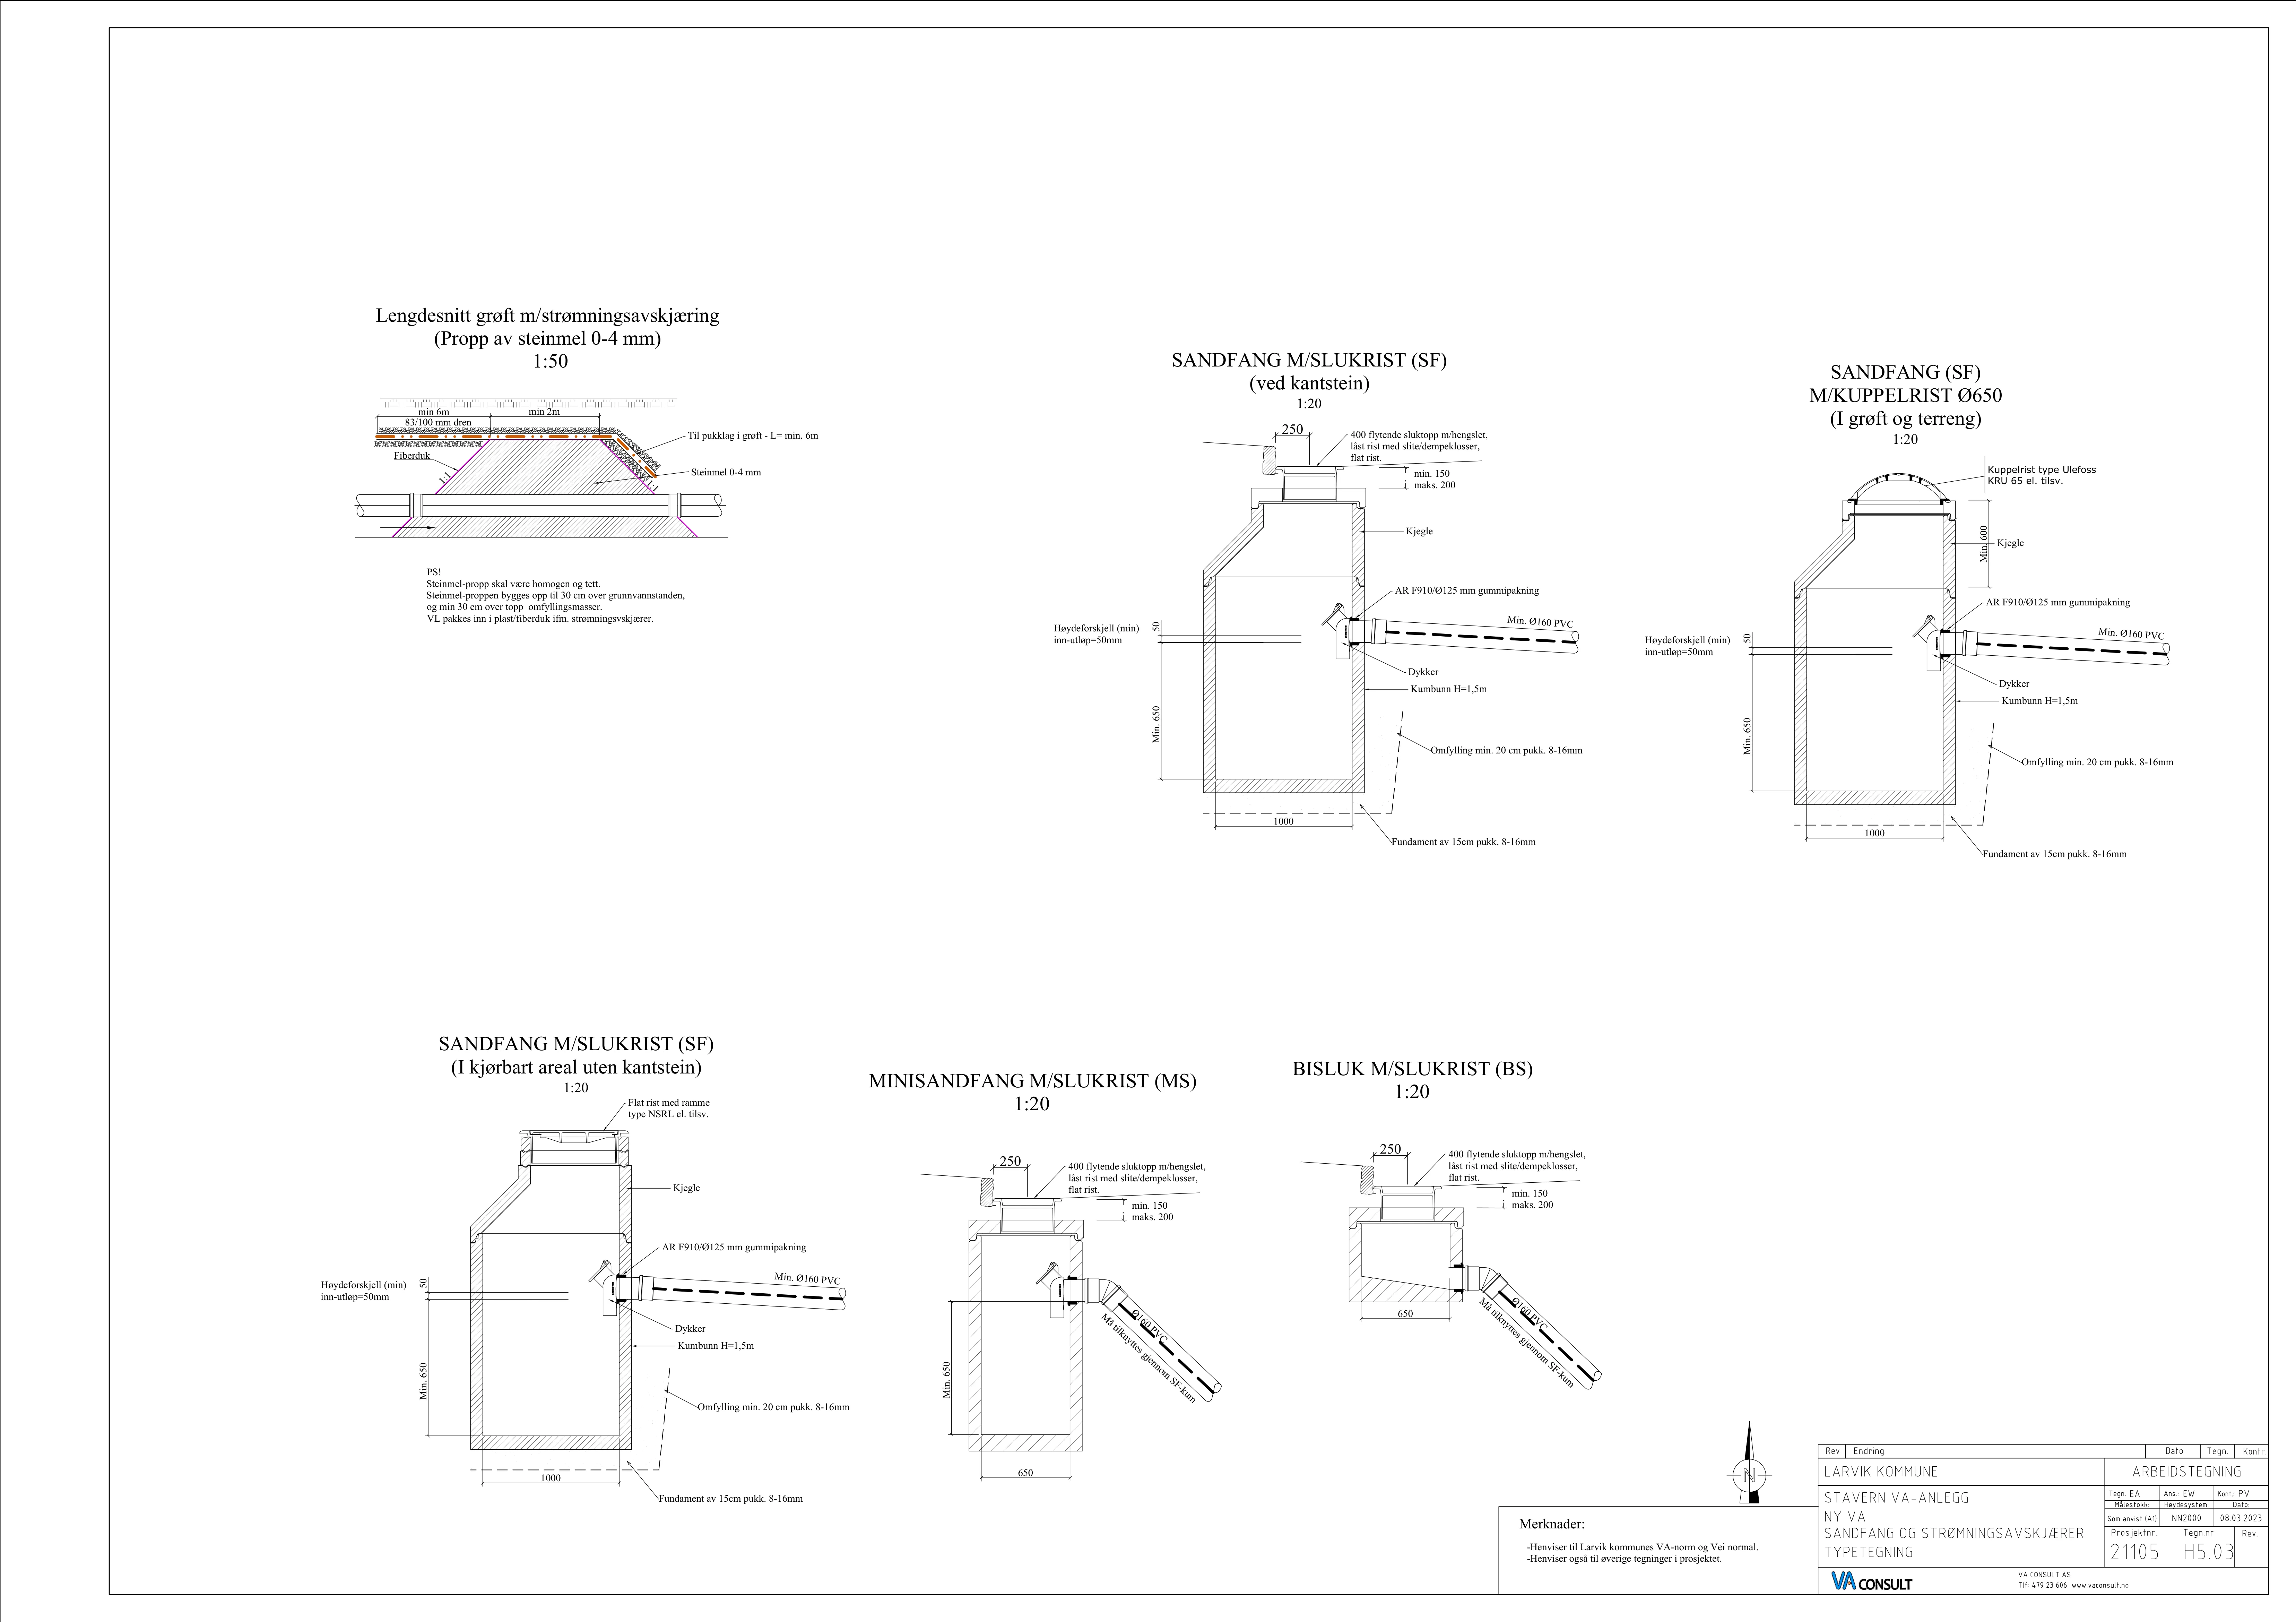
Task: Click the "Prosjektnr." field label
Action: (x=2134, y=1533)
